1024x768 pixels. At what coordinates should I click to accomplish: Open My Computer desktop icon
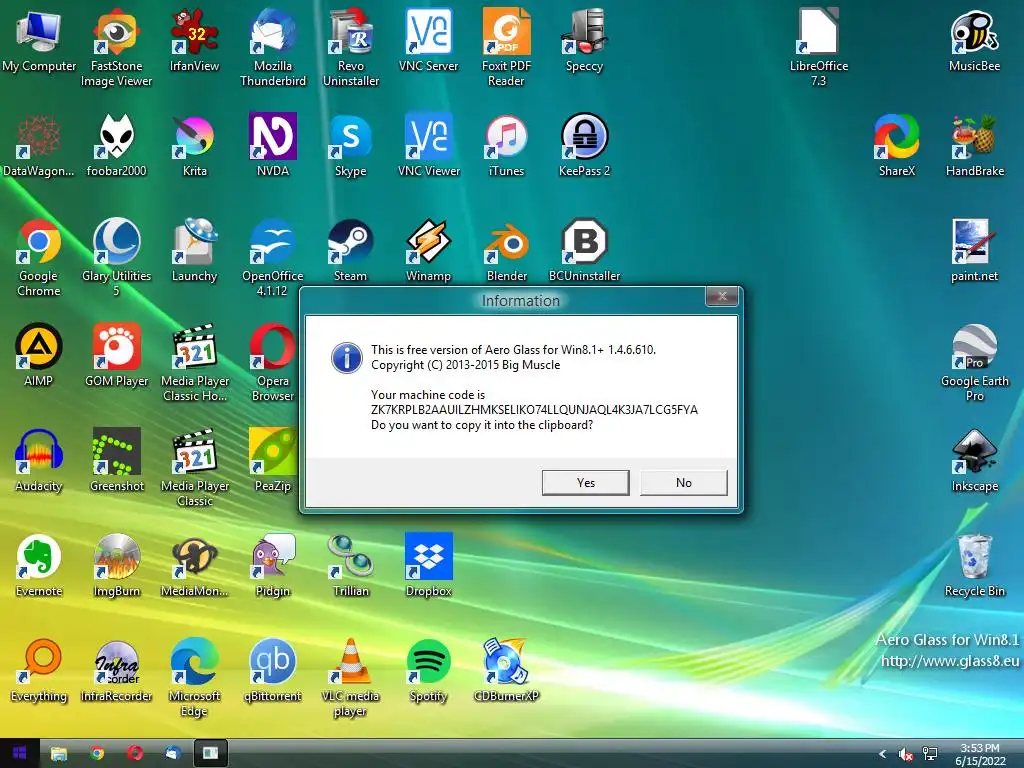[x=39, y=40]
